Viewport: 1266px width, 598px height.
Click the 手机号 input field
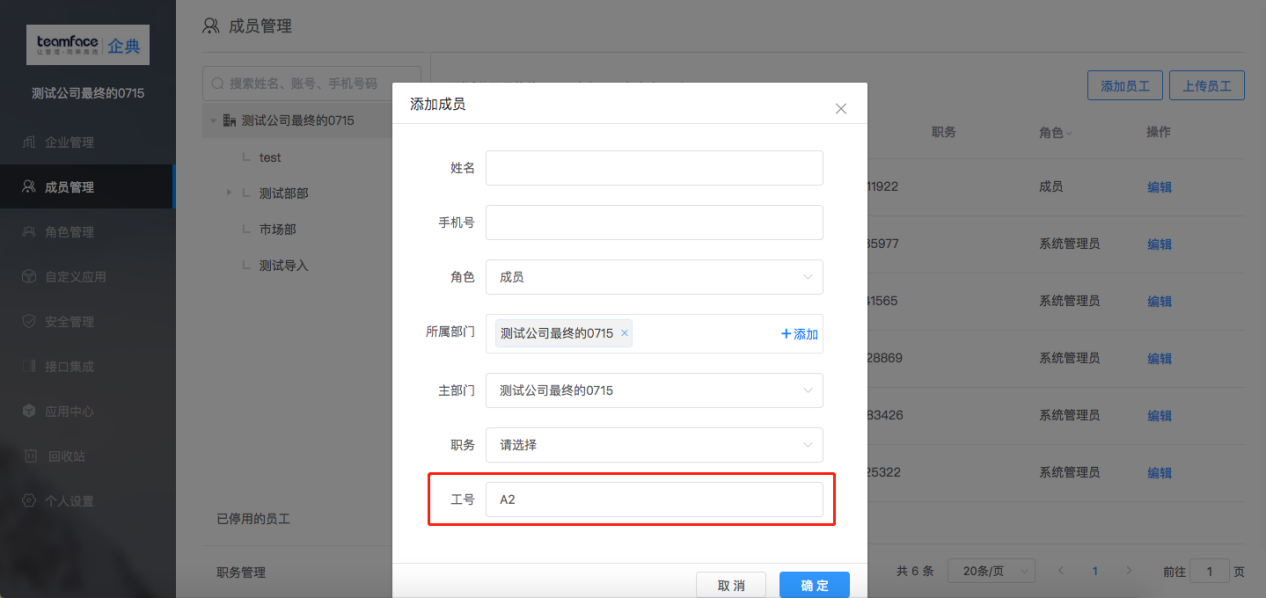point(654,223)
